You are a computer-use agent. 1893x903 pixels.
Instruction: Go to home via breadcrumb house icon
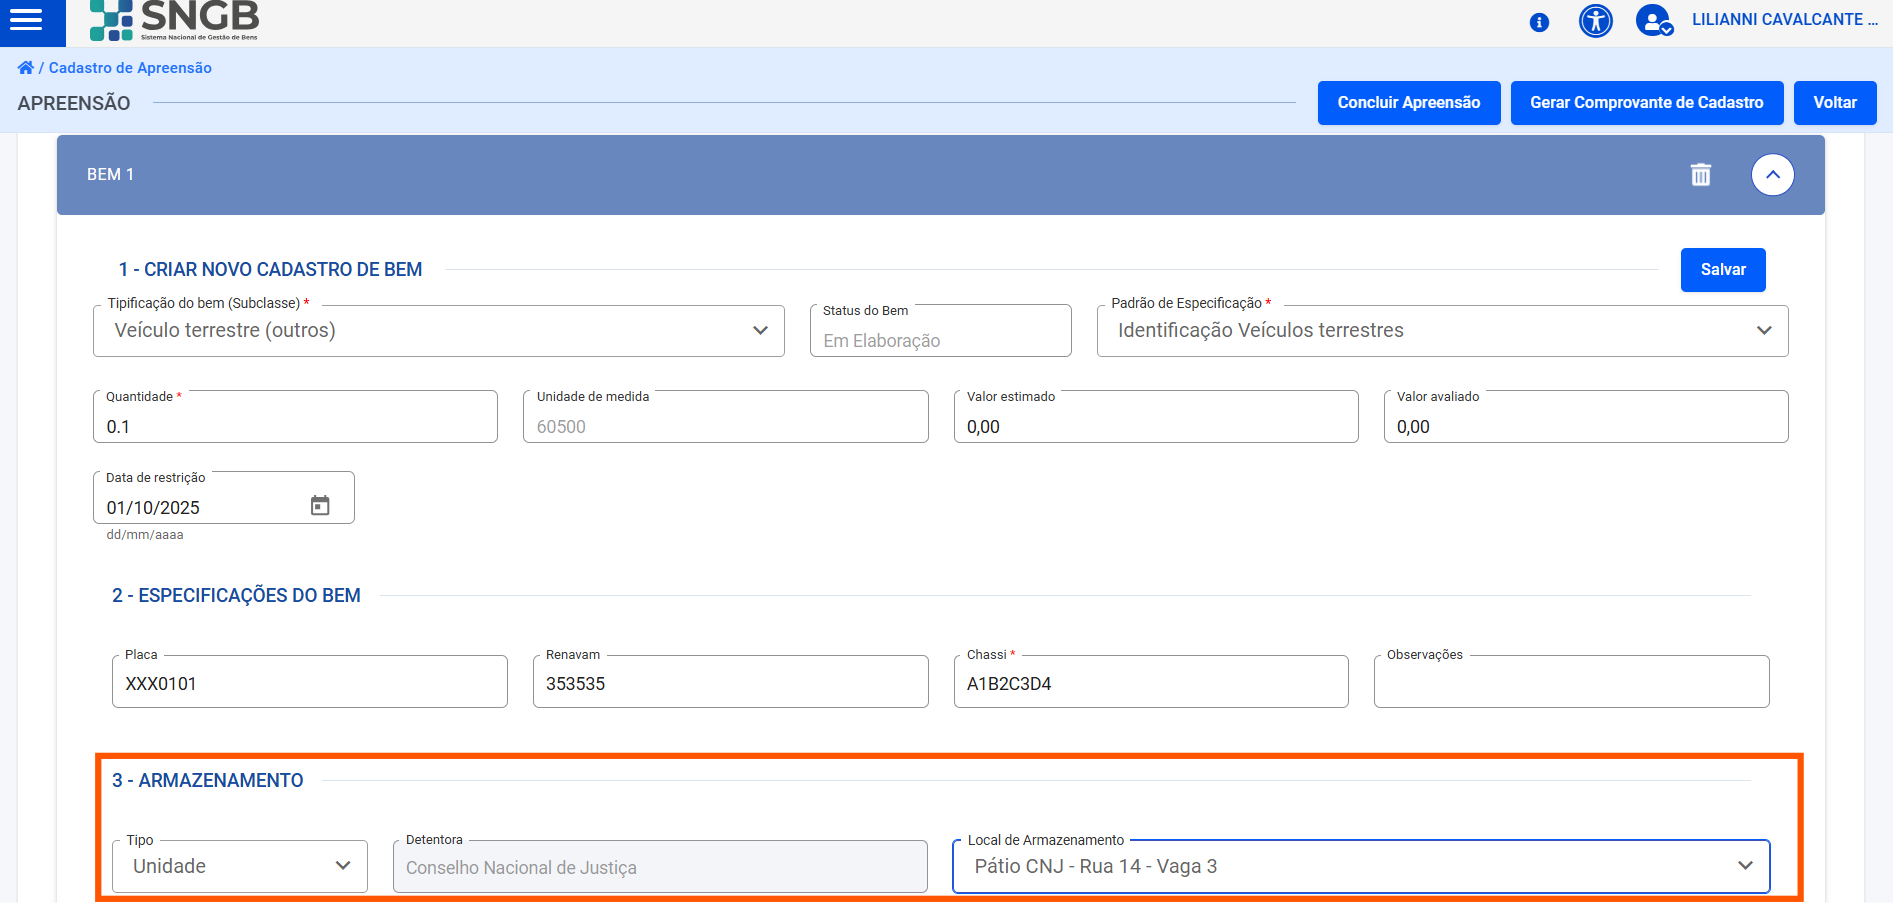point(25,68)
